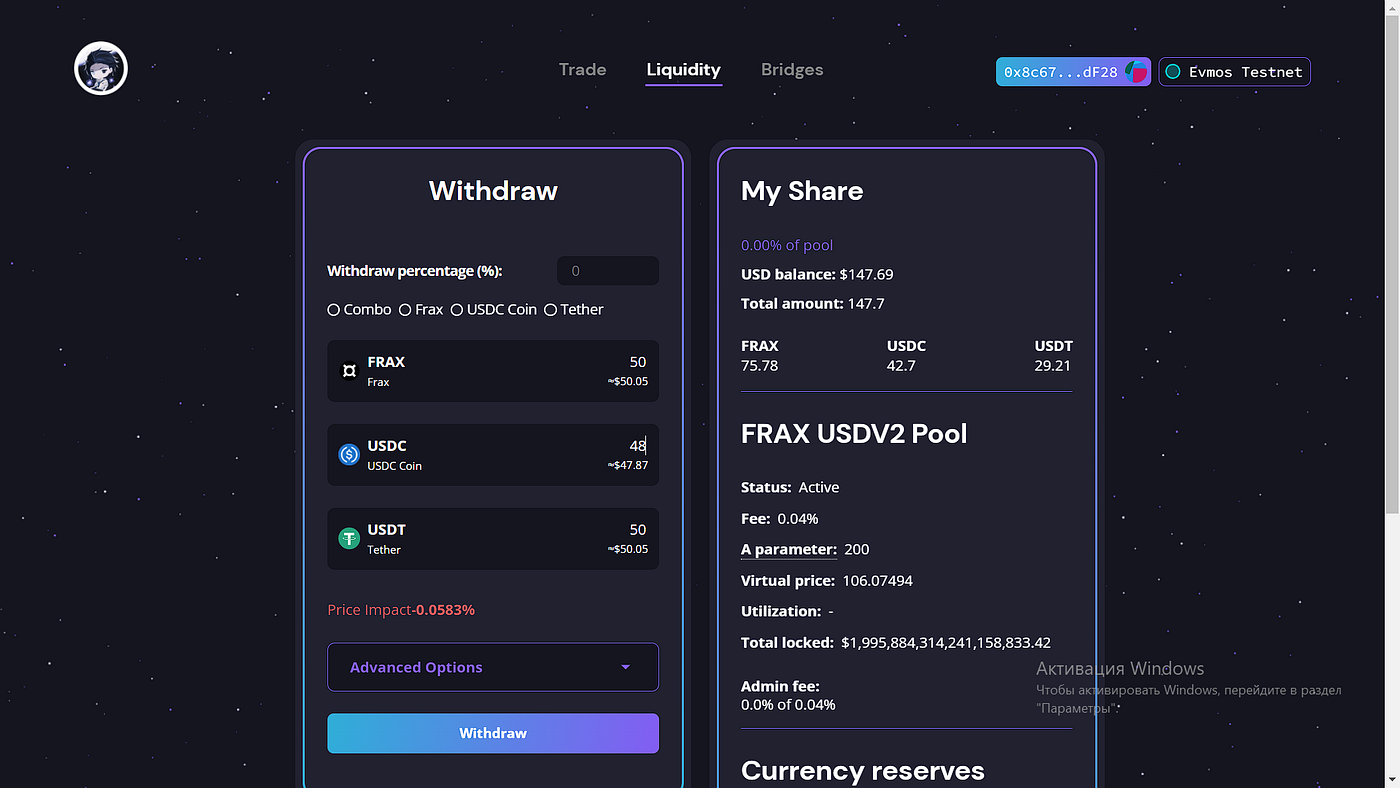Click the USD balance $147.69 line

[x=817, y=274]
